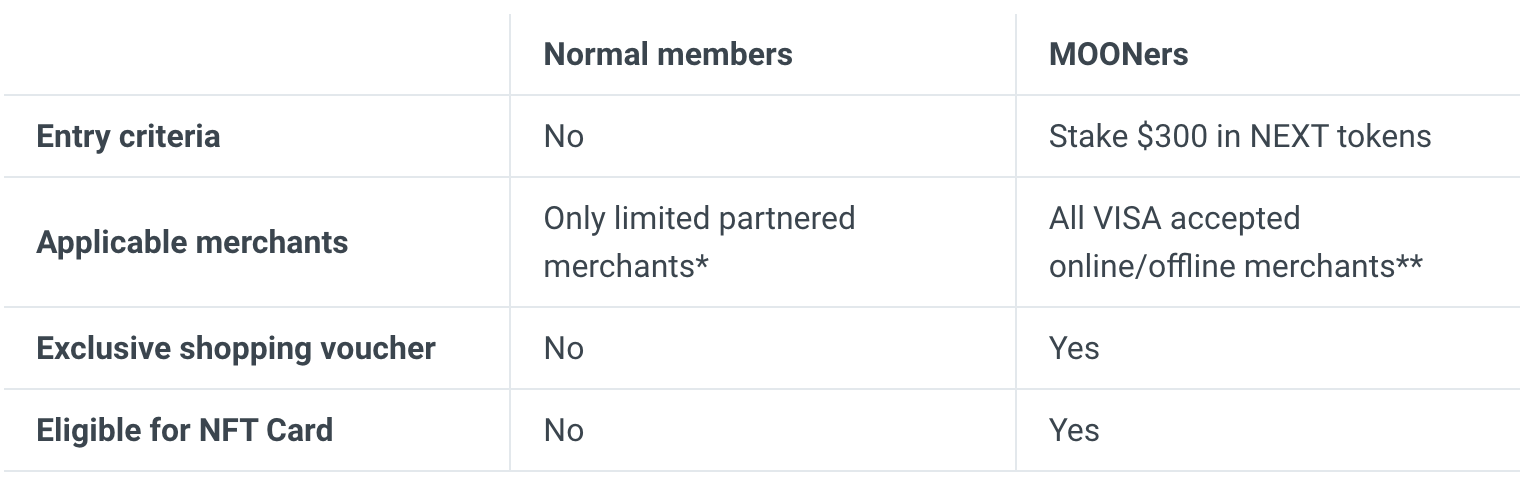Select the Stake $300 in NEXT tokens cell
This screenshot has width=1530, height=482.
[x=1239, y=136]
